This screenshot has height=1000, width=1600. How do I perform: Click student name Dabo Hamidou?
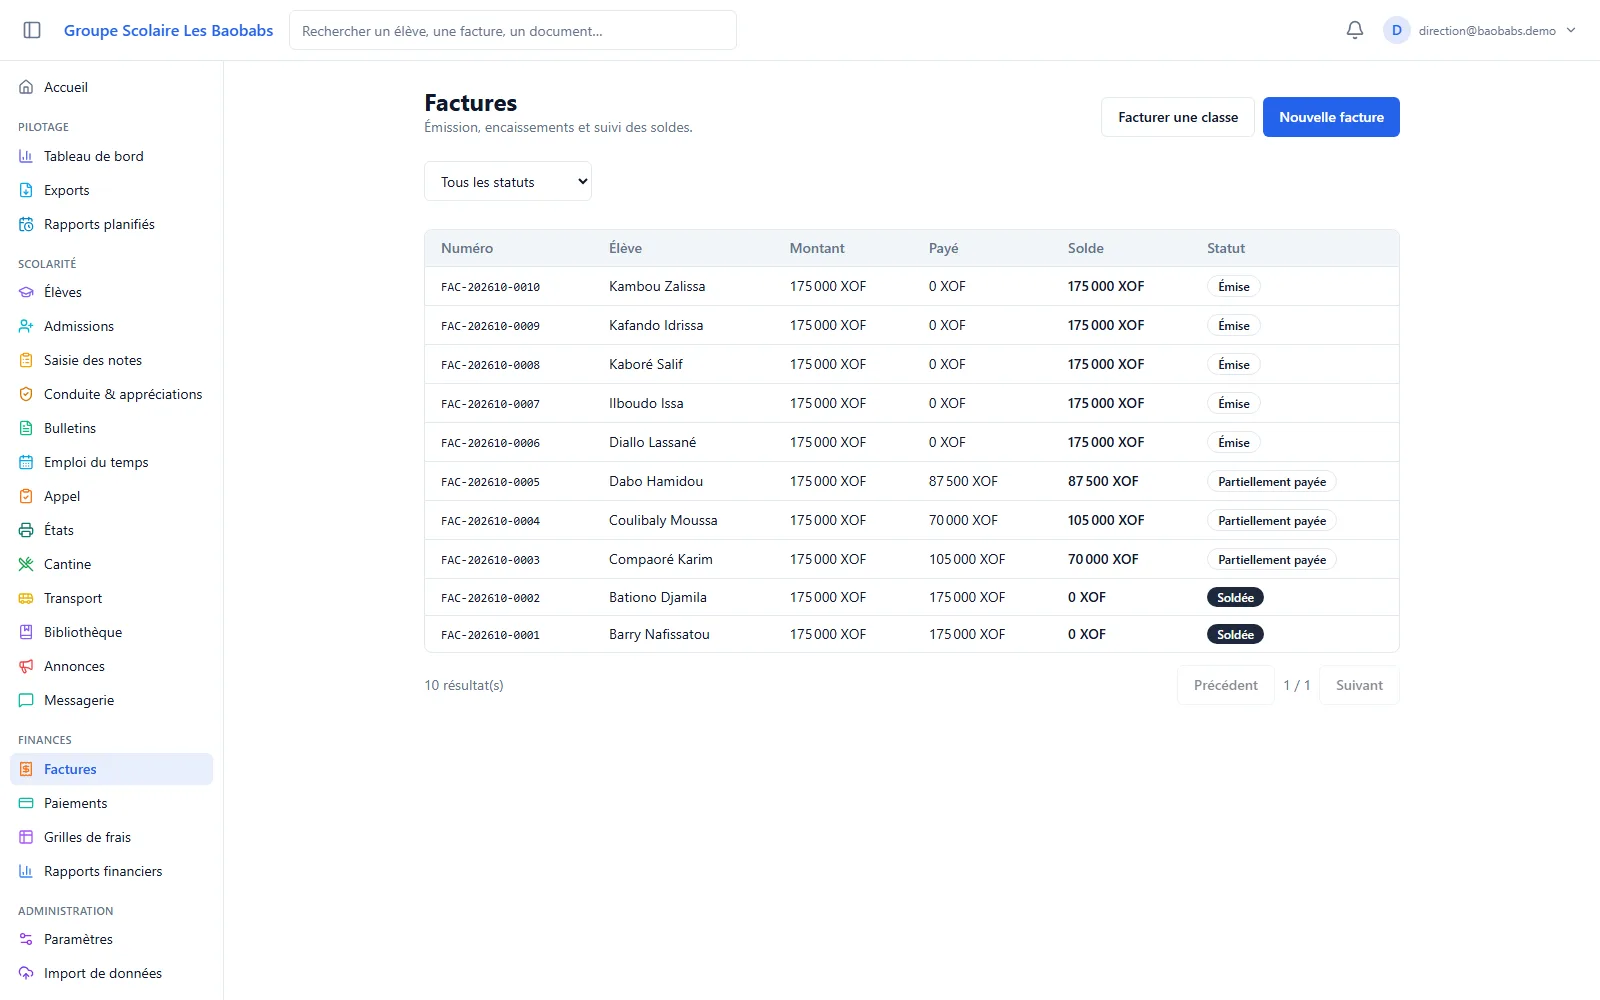click(x=656, y=481)
